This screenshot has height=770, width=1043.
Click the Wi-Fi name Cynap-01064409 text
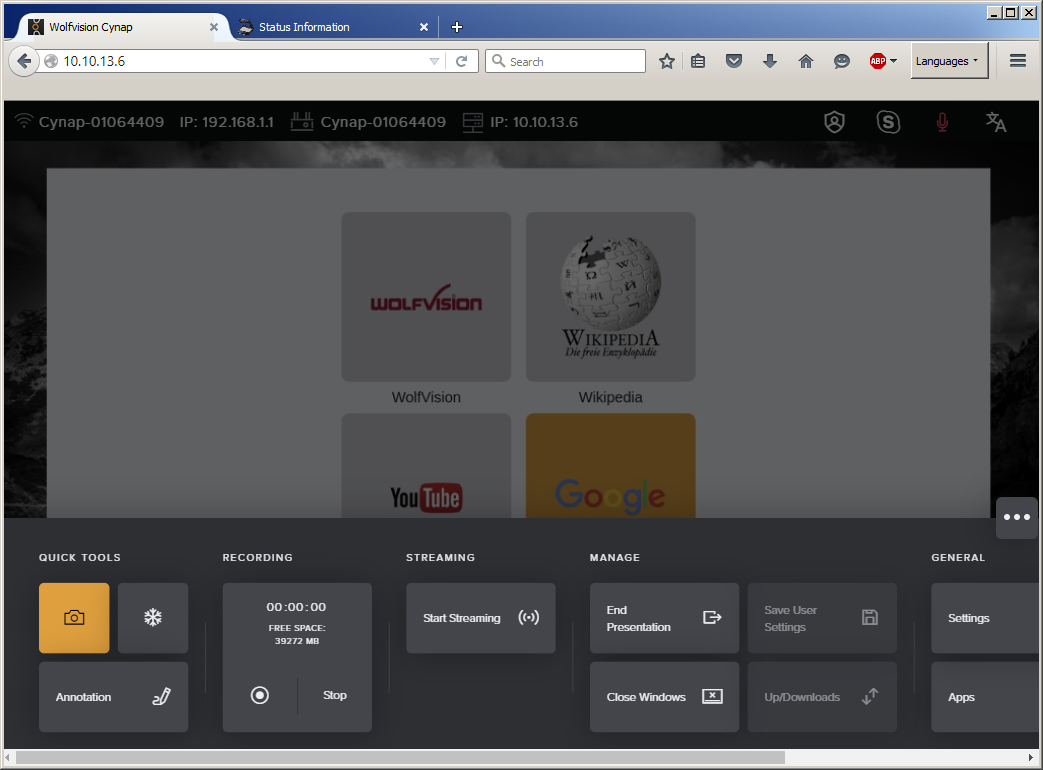pos(101,122)
